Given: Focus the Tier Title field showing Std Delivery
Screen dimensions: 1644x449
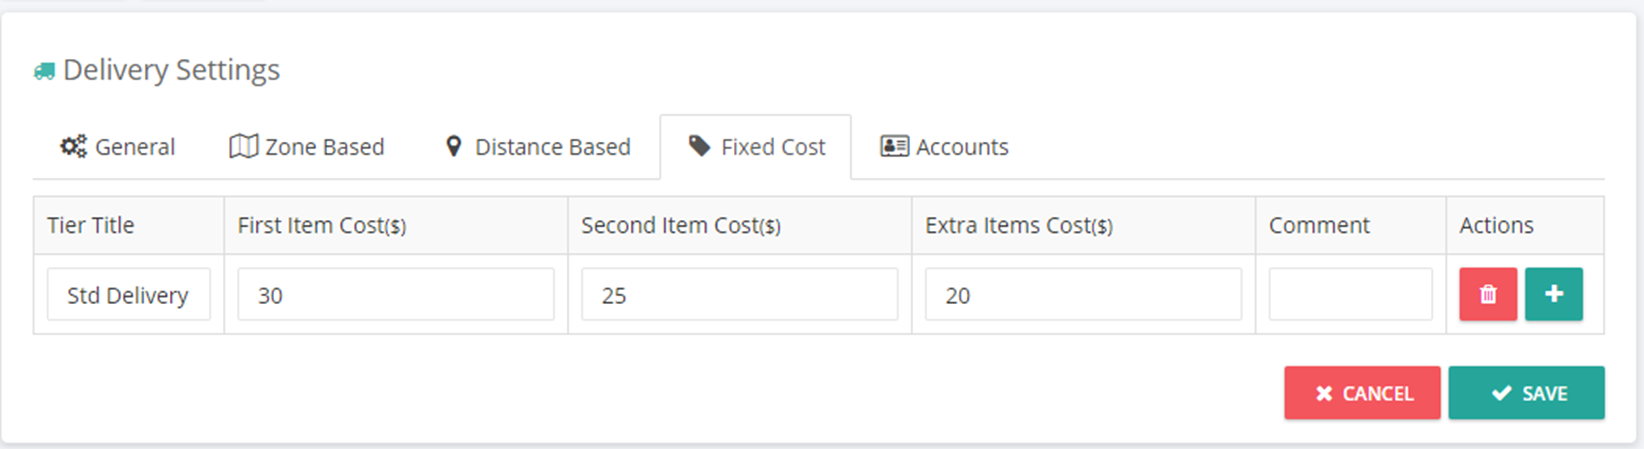Looking at the screenshot, I should 129,294.
